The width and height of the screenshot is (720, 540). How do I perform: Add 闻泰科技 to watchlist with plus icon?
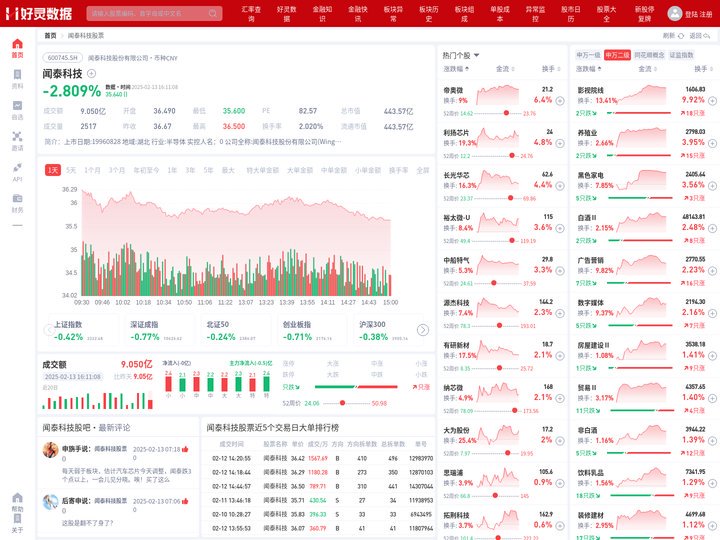tap(91, 73)
